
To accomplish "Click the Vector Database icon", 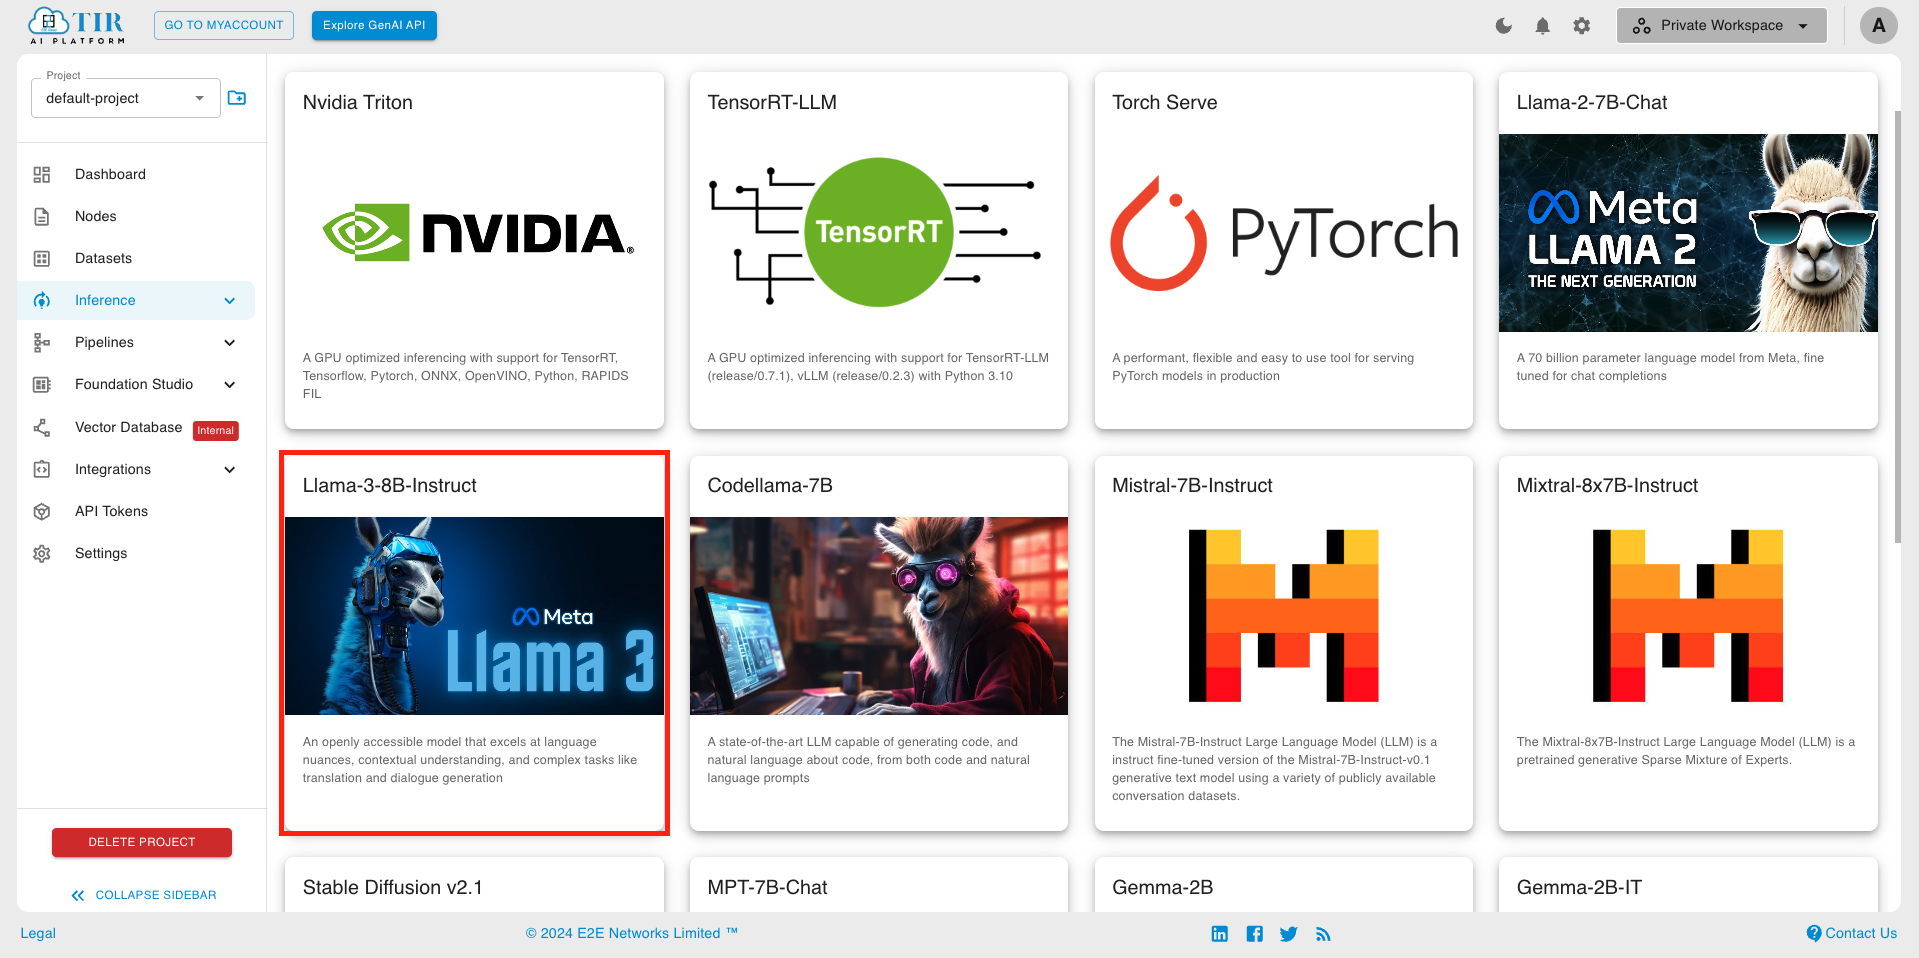I will click(x=42, y=427).
